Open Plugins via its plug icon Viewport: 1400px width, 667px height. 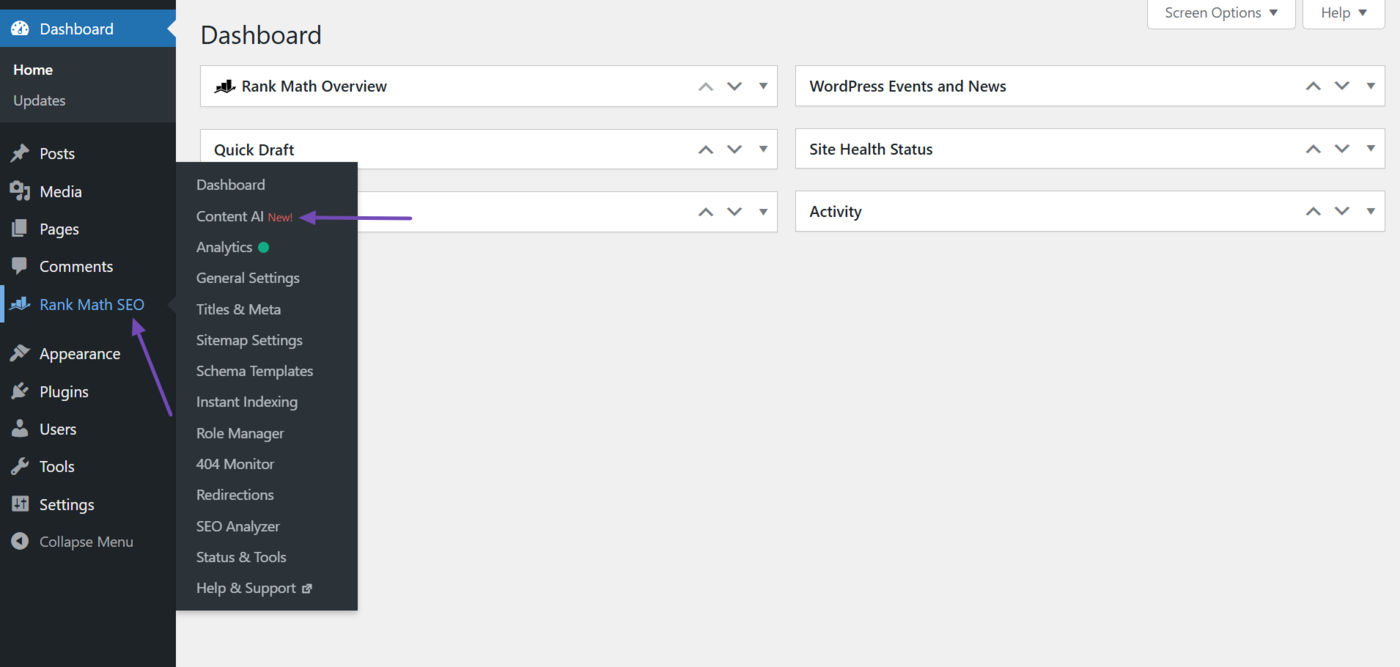point(22,391)
